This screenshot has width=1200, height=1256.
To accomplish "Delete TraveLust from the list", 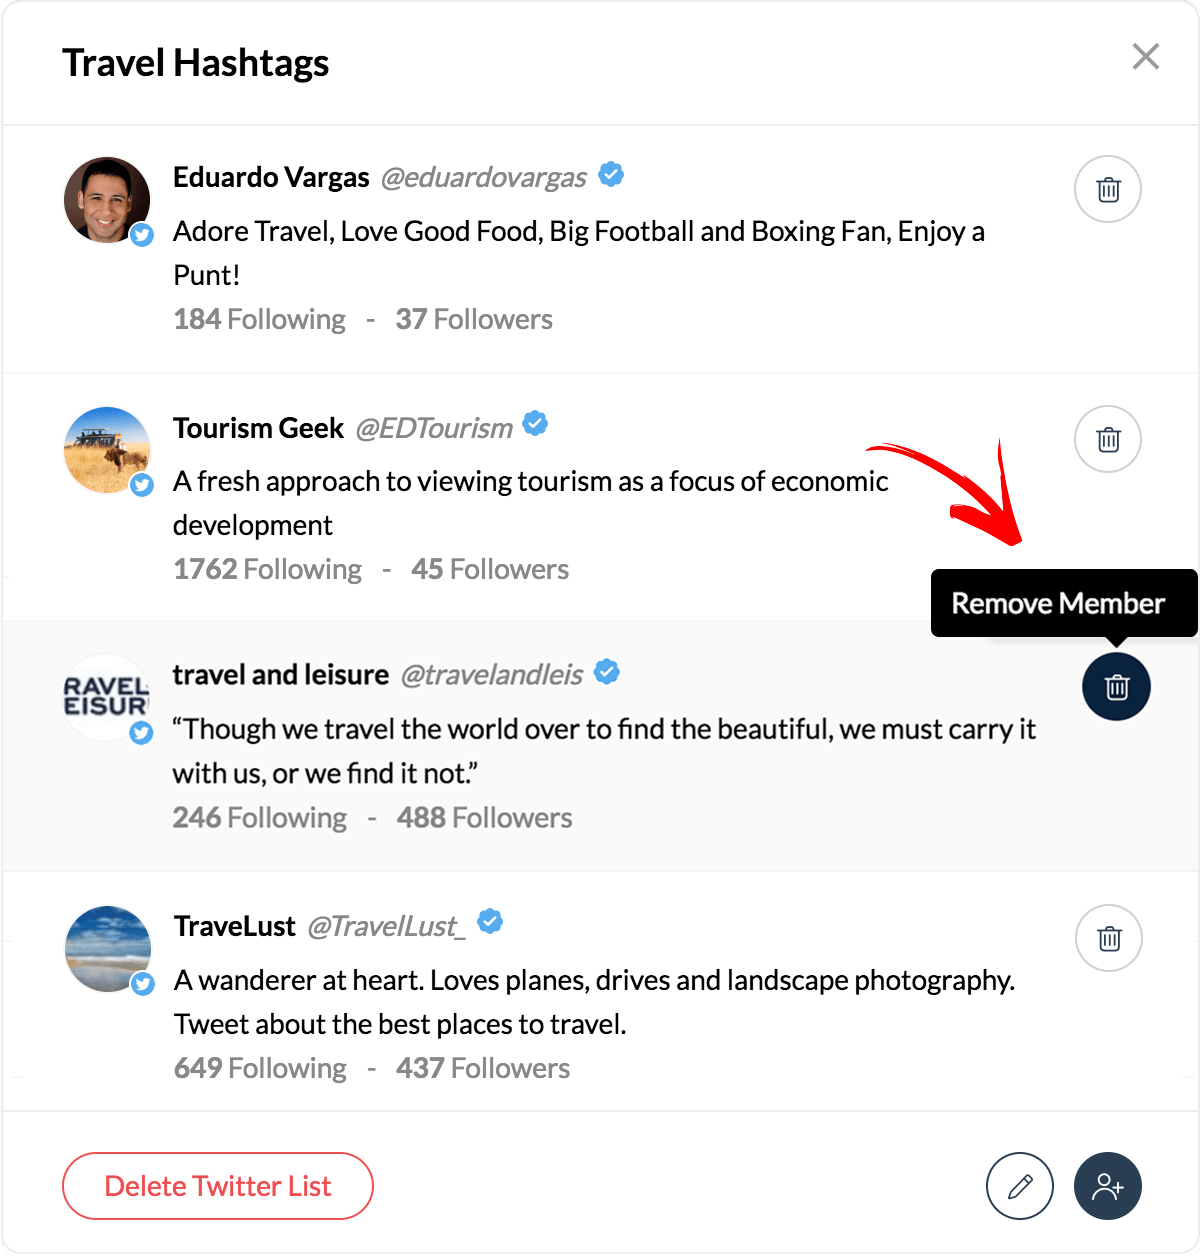I will [x=1109, y=938].
